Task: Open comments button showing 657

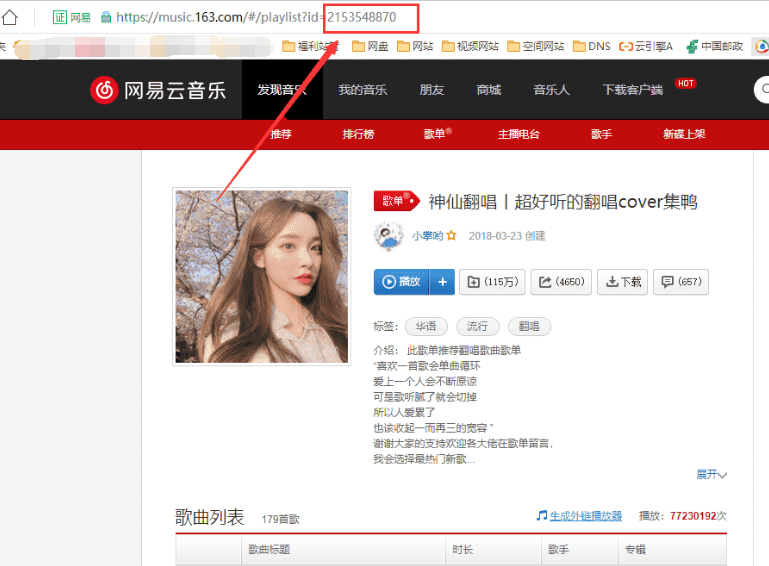Action: [681, 282]
